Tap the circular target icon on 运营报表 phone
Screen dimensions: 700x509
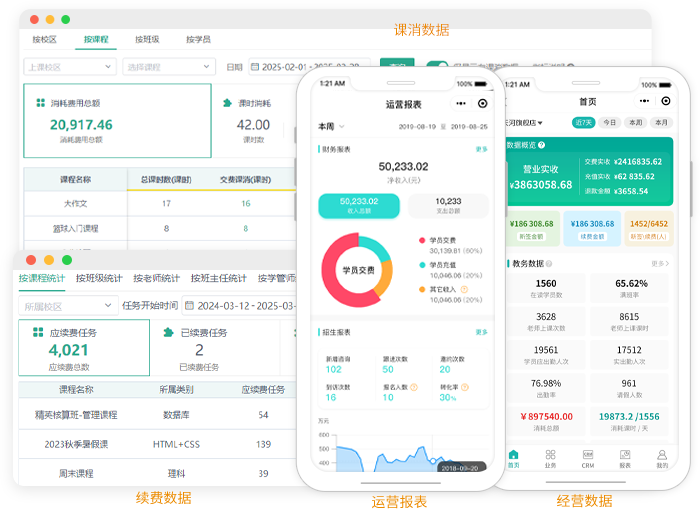[483, 104]
